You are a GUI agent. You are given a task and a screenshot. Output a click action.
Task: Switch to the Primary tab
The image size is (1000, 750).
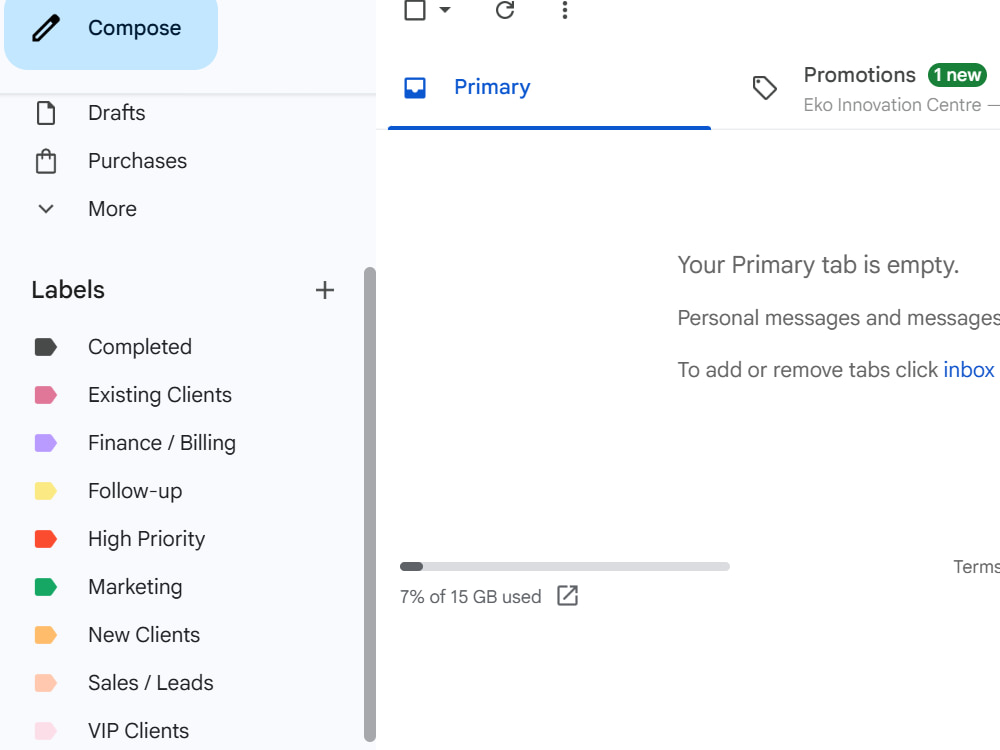(x=549, y=87)
